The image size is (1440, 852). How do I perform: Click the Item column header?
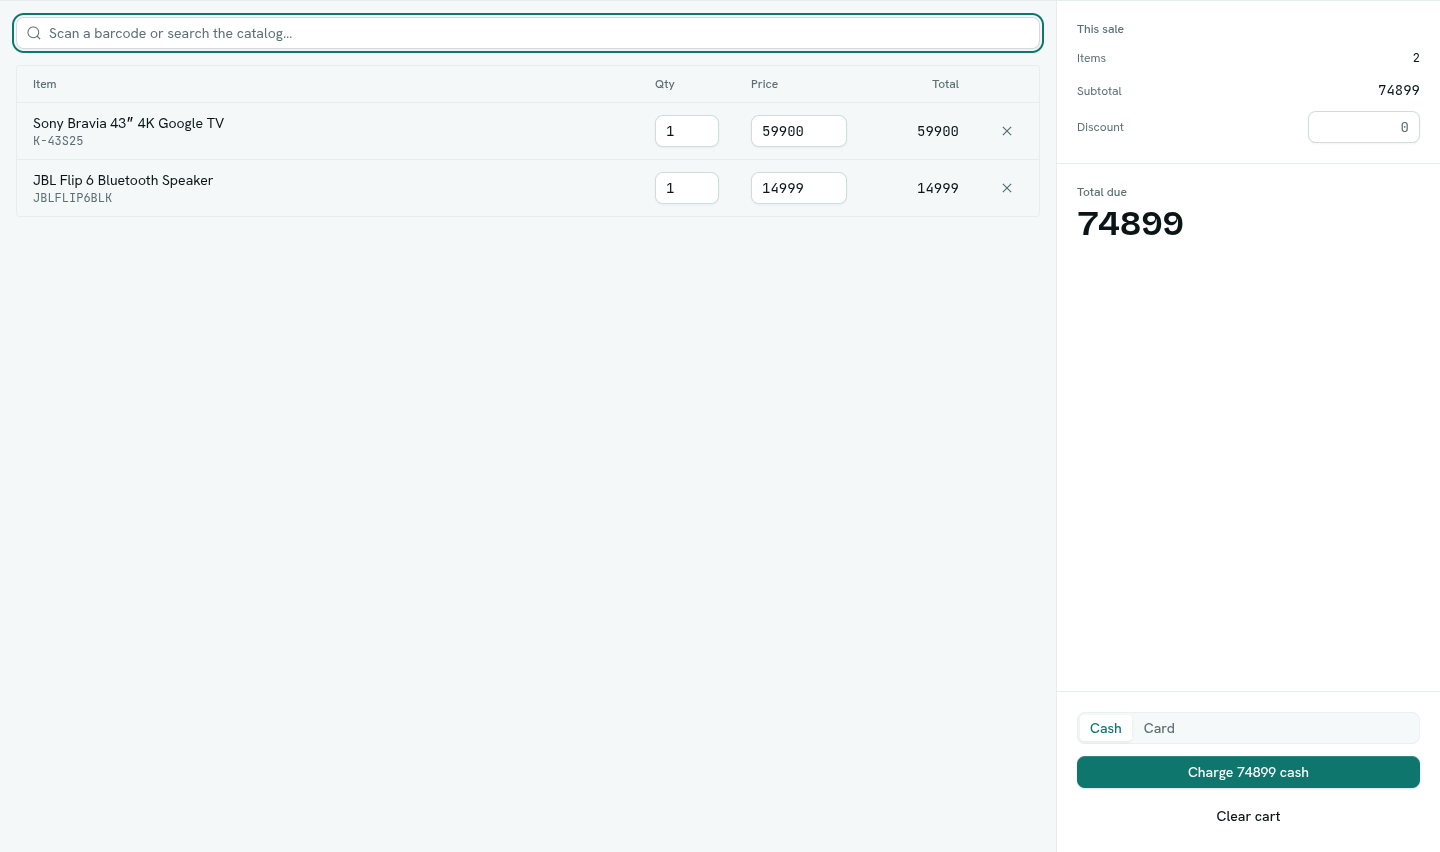(x=45, y=84)
